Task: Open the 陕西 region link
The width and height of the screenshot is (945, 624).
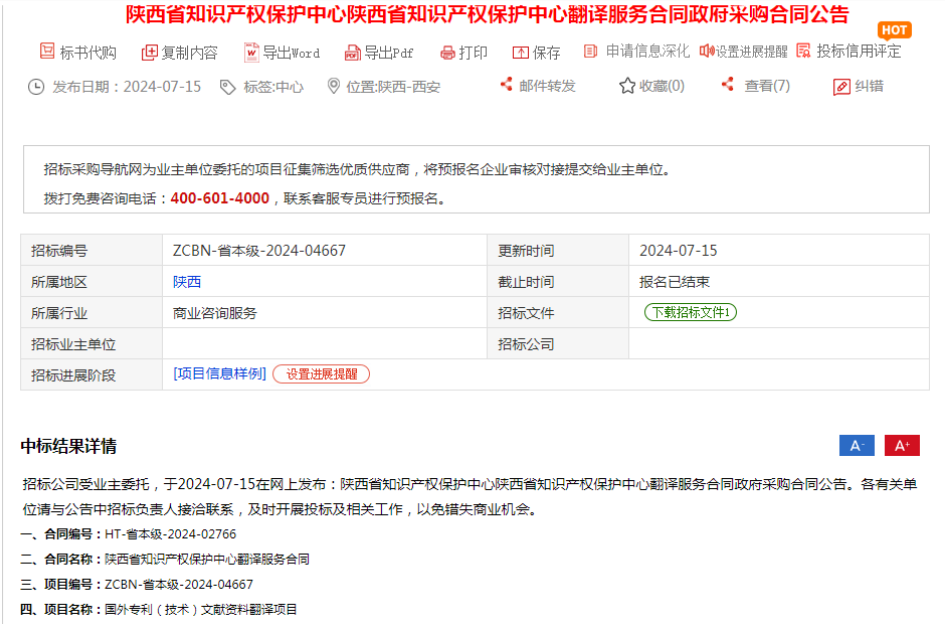Action: (x=187, y=282)
